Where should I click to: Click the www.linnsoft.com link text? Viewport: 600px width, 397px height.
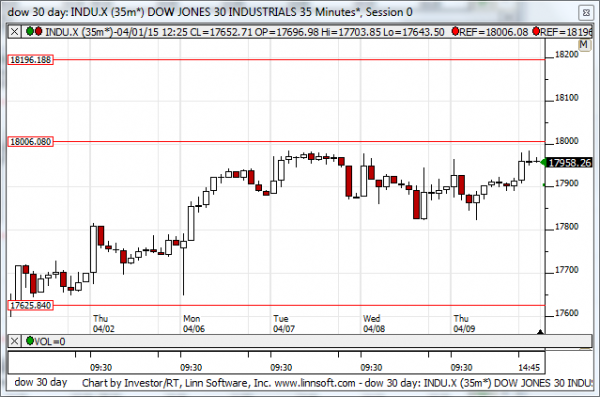point(315,383)
